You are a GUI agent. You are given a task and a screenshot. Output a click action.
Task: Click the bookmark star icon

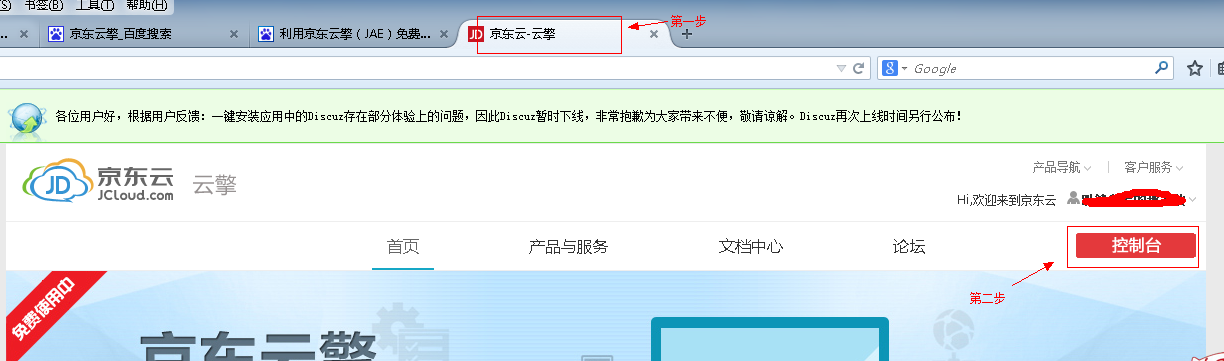click(1194, 69)
